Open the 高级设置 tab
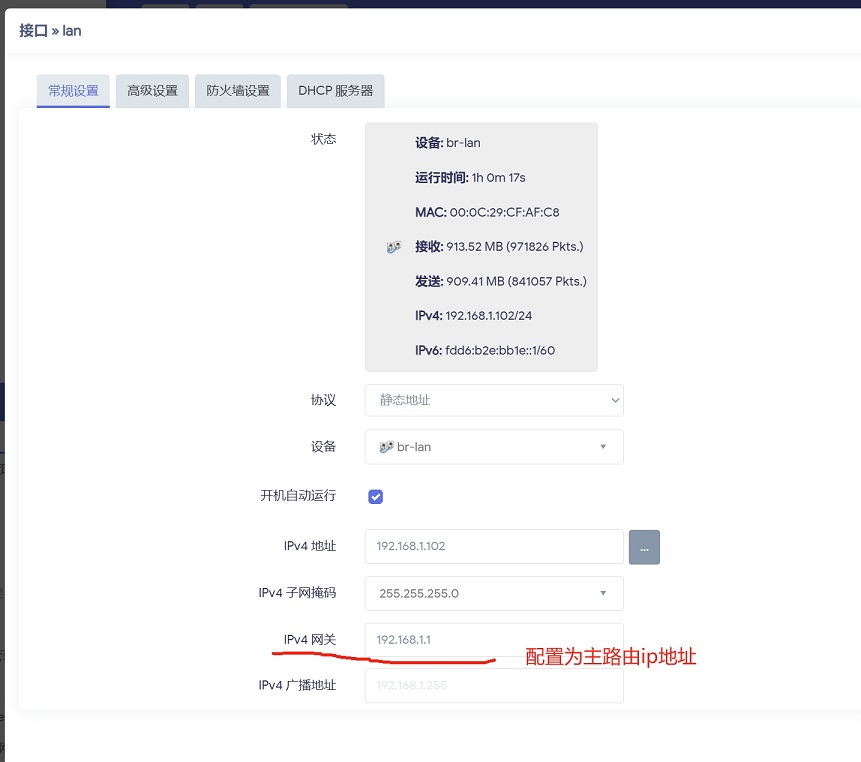 pyautogui.click(x=152, y=91)
